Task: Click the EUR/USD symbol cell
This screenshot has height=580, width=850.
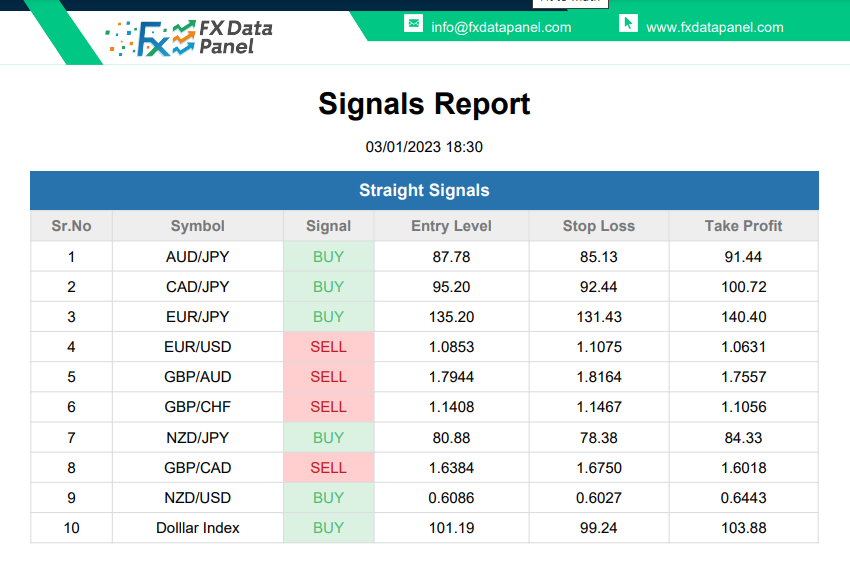Action: (198, 347)
